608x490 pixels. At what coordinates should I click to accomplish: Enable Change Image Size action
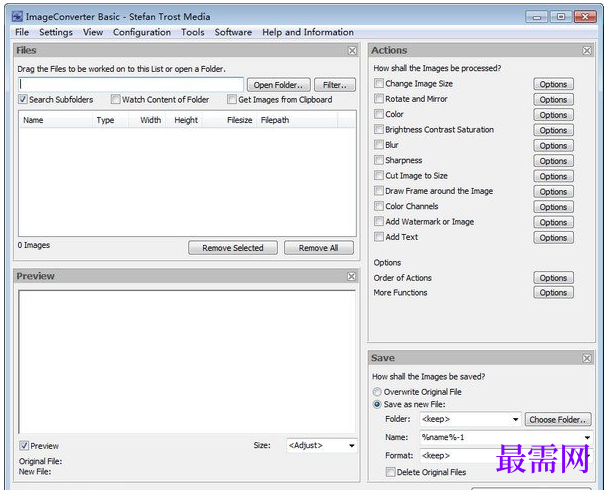coord(379,83)
